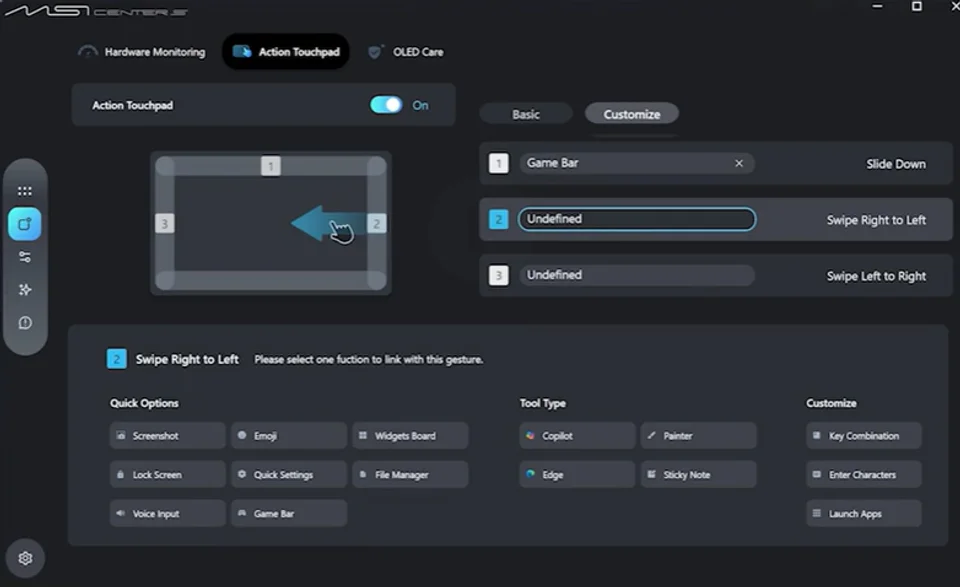The height and width of the screenshot is (587, 960).
Task: Open Enter Characters customization
Action: (x=864, y=474)
